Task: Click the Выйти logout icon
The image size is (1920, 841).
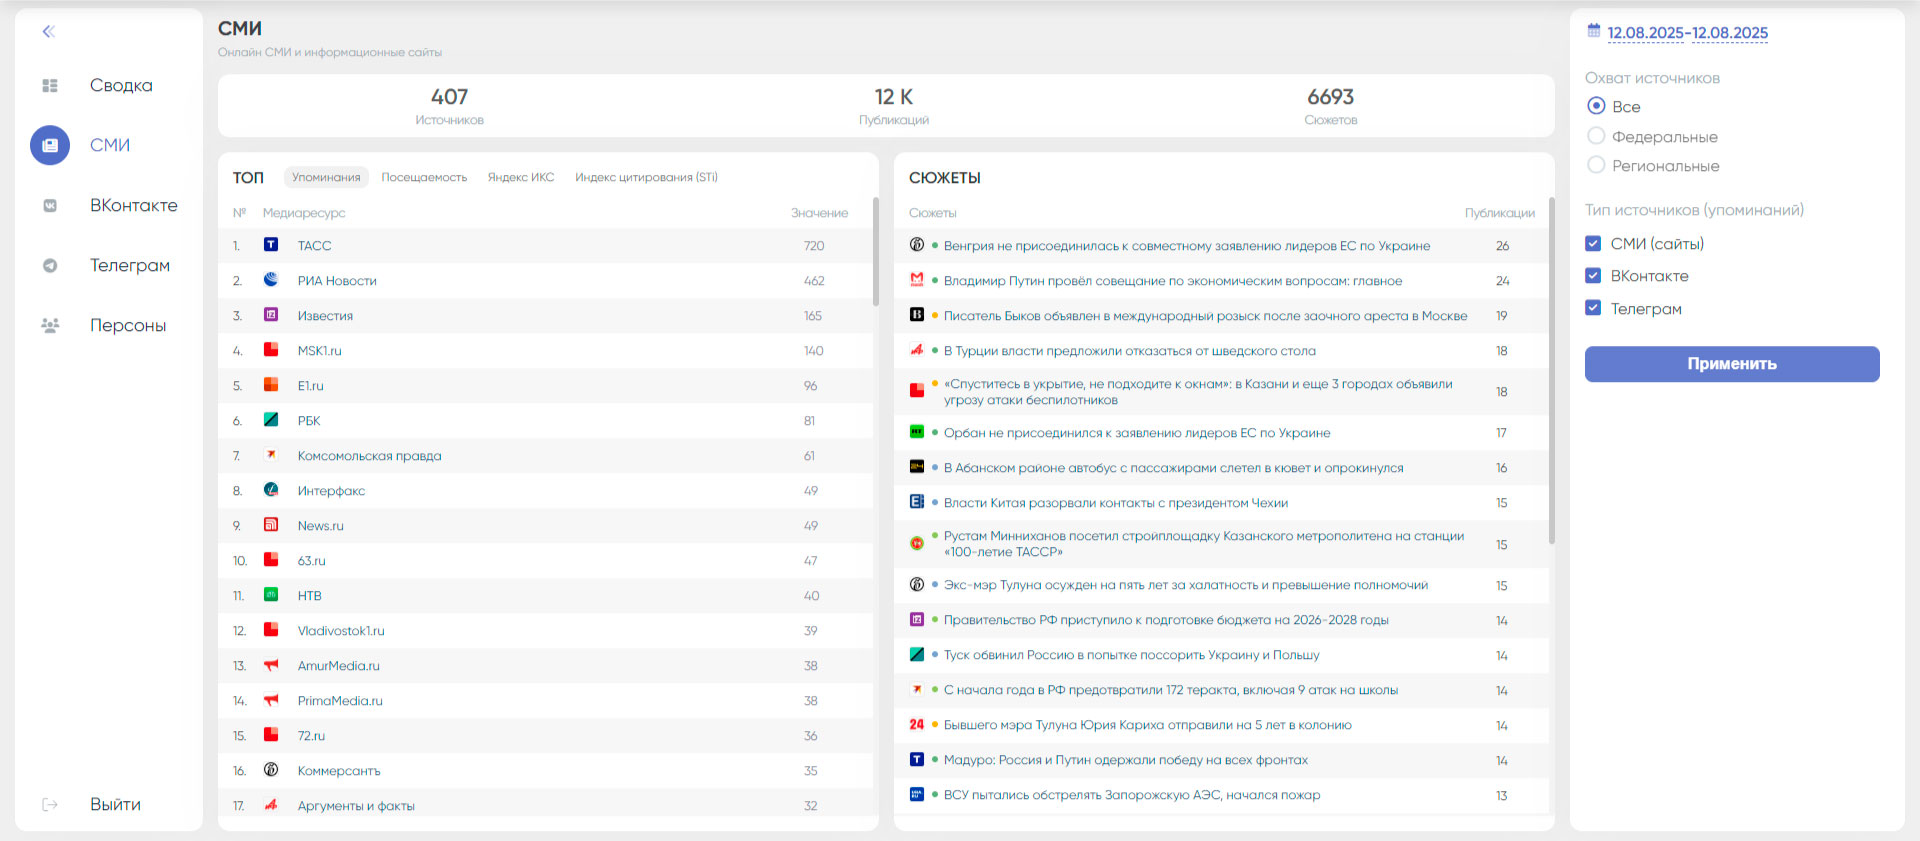Action: point(50,805)
